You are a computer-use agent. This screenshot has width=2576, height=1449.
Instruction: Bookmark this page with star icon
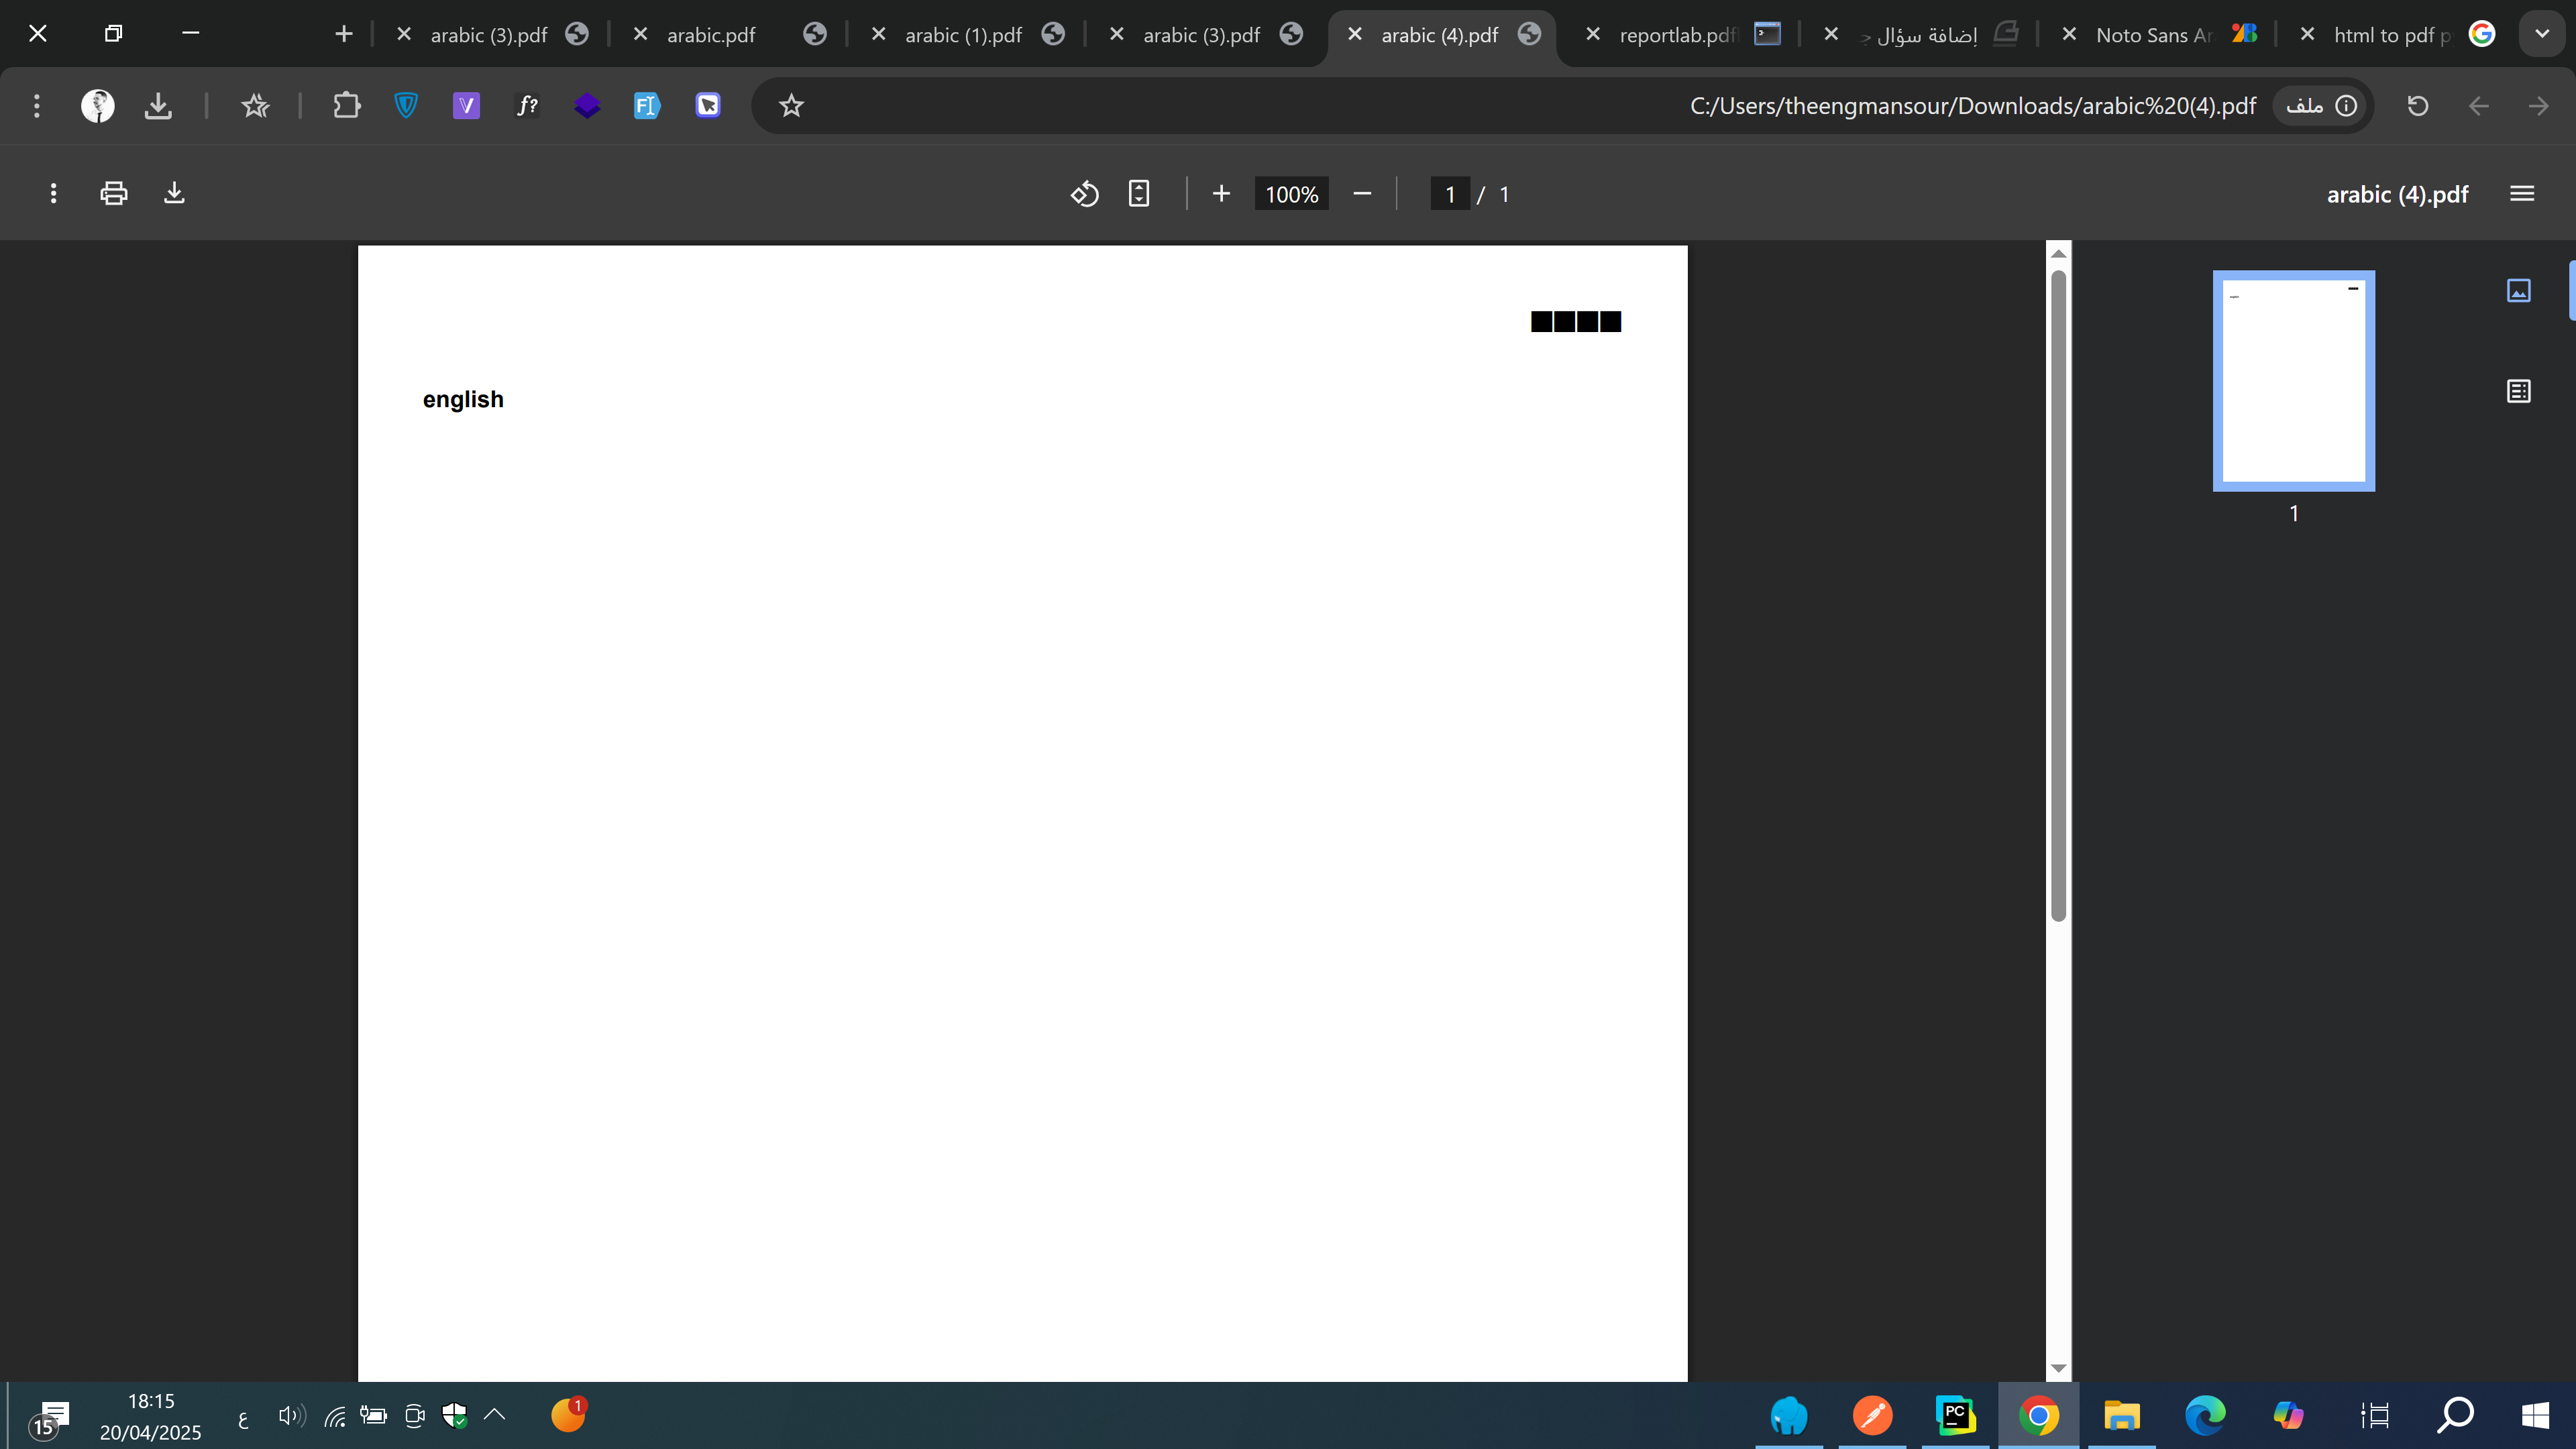tap(791, 105)
